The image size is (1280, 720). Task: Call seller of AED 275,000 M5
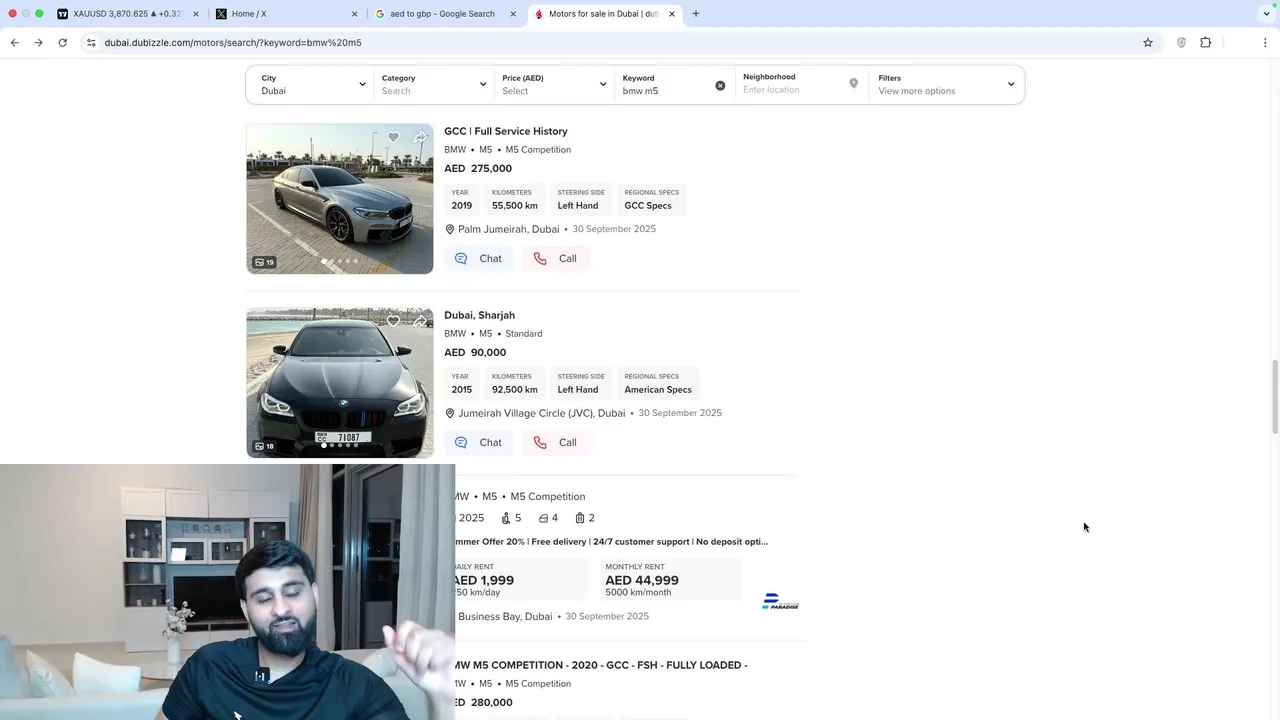pos(555,258)
